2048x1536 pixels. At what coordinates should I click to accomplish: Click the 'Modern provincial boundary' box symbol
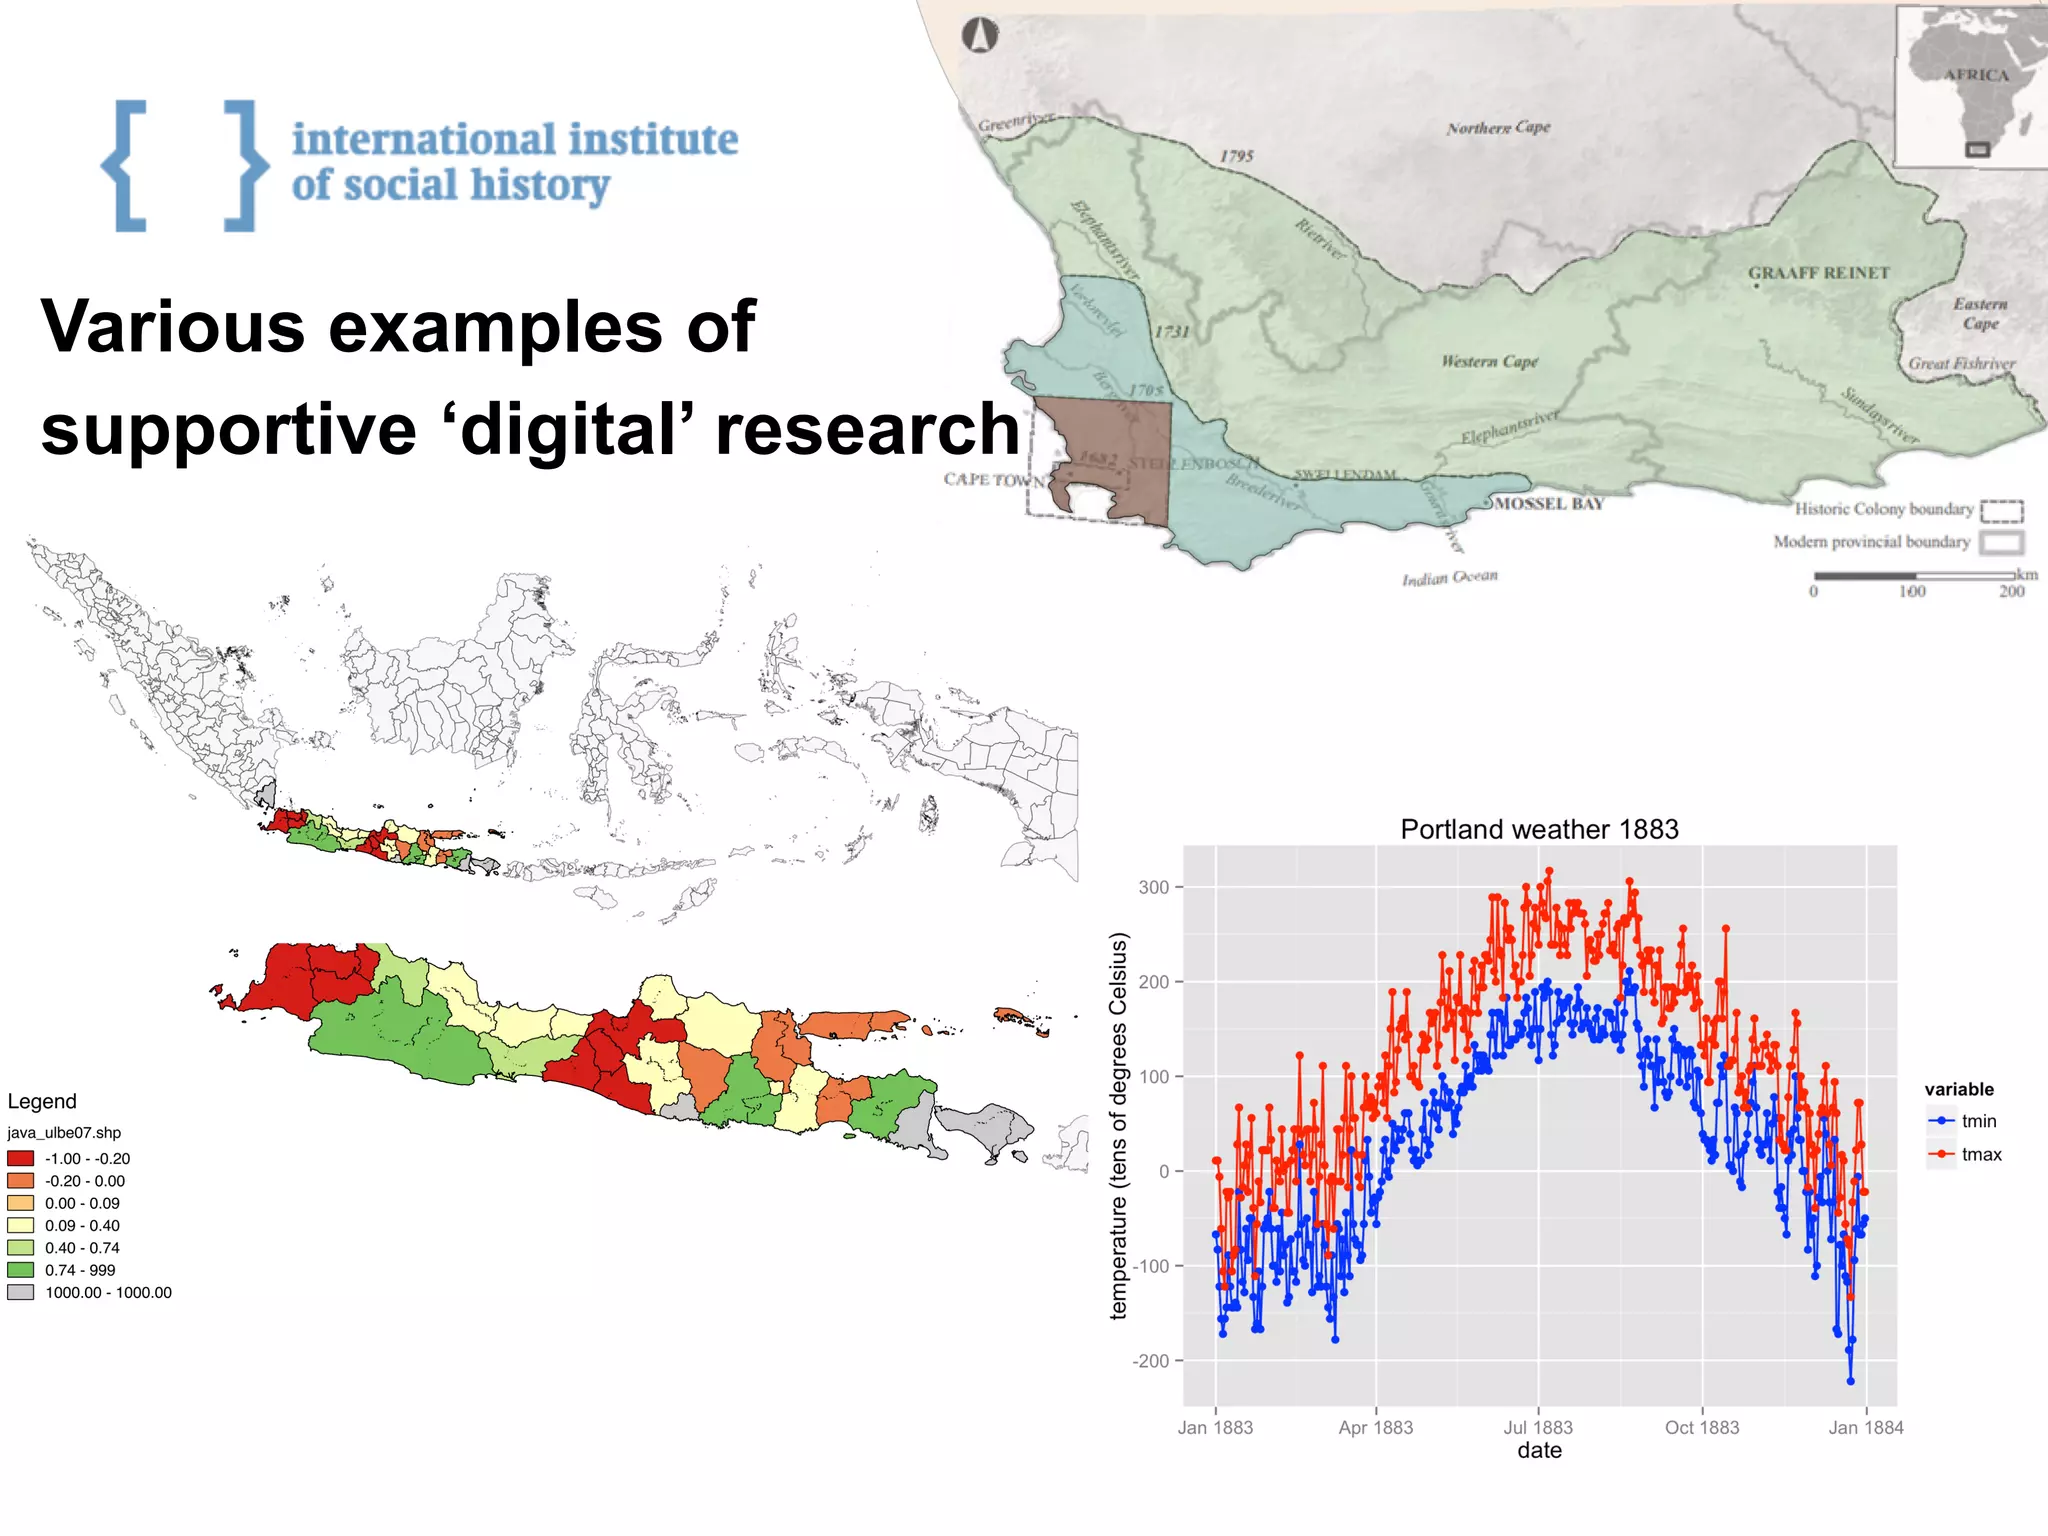[x=2002, y=543]
